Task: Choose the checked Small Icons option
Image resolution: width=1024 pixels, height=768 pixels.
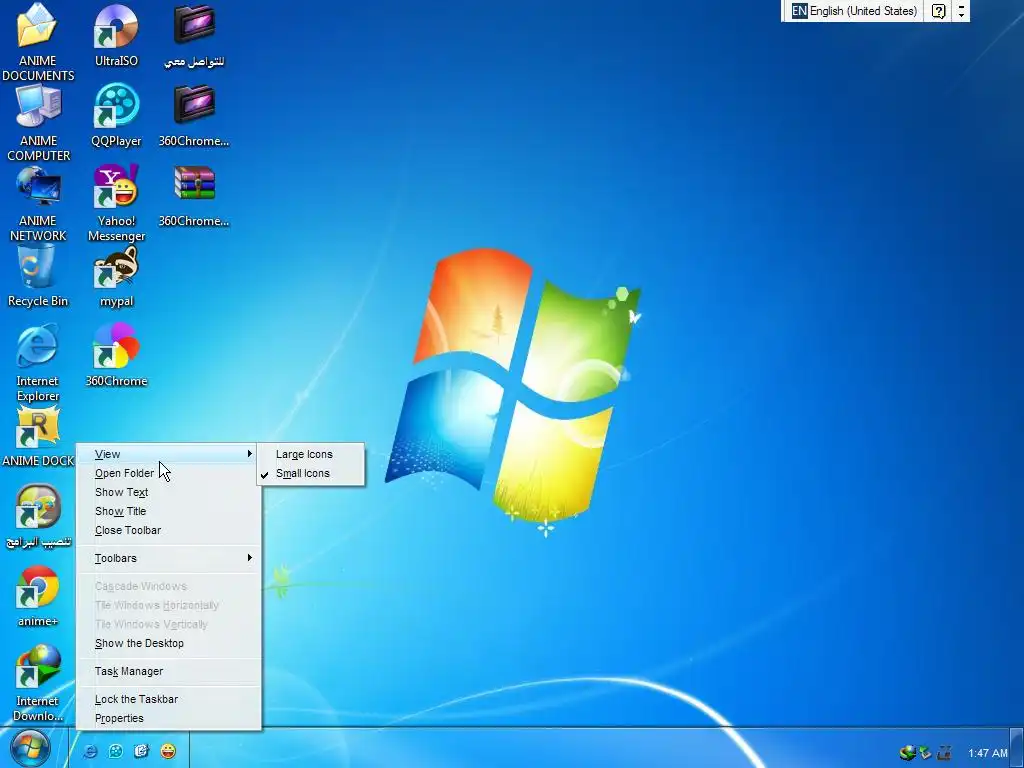Action: [311, 473]
